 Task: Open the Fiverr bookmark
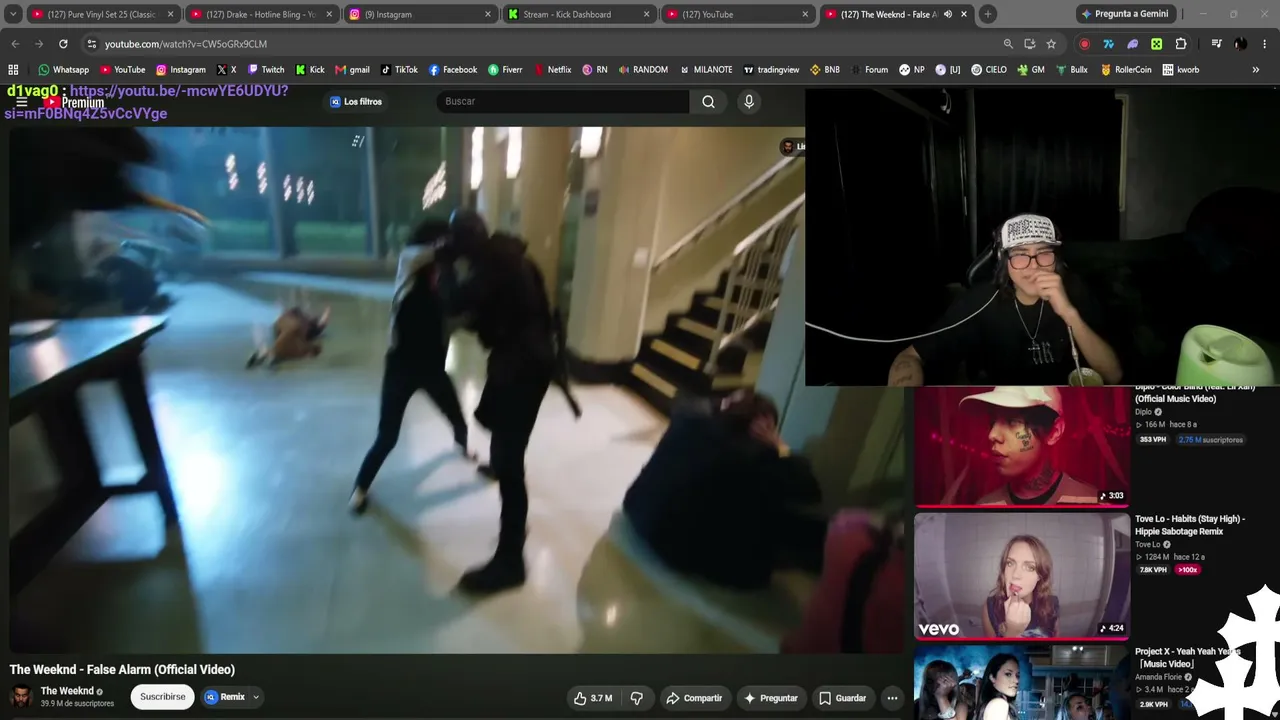tap(505, 70)
